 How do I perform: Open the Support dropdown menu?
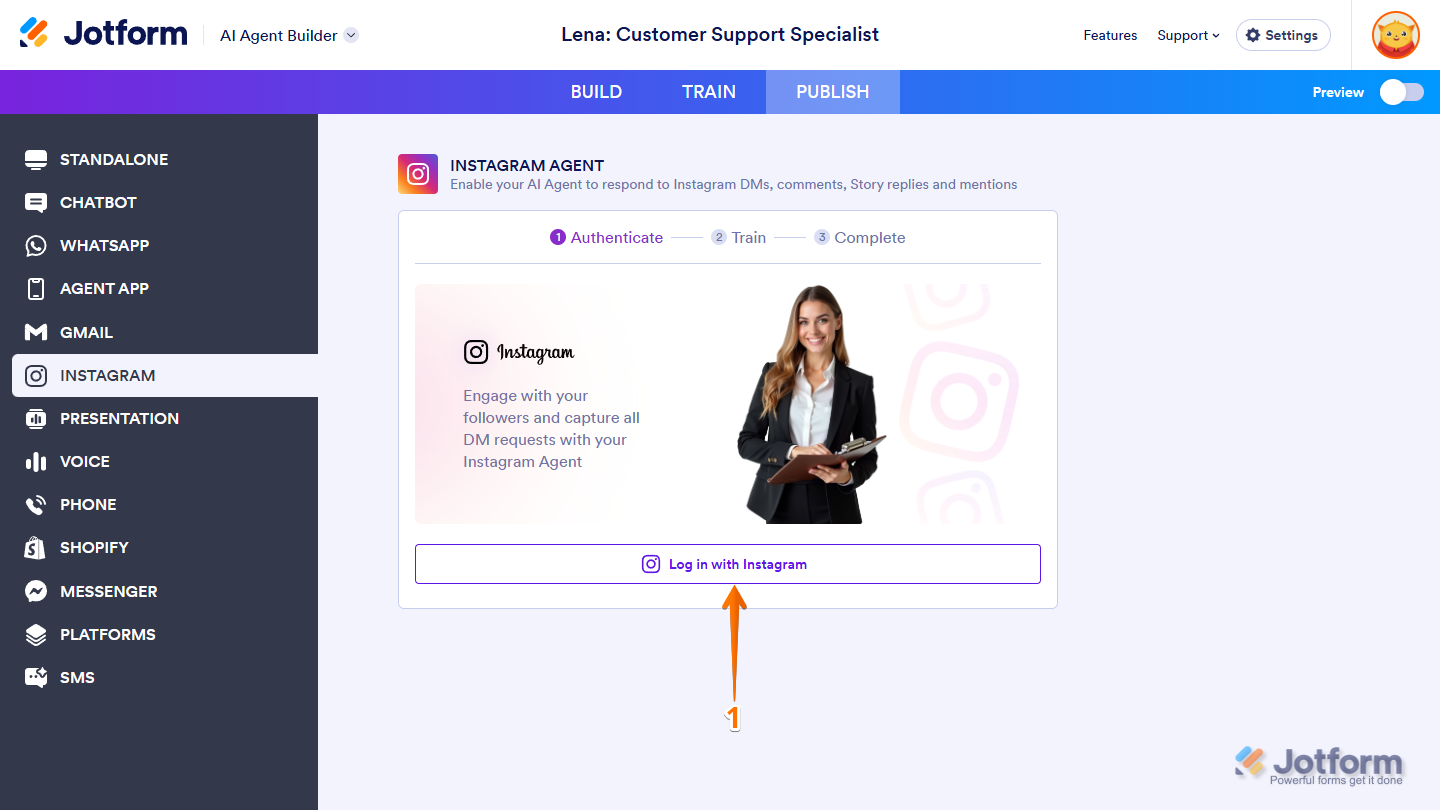pos(1188,35)
